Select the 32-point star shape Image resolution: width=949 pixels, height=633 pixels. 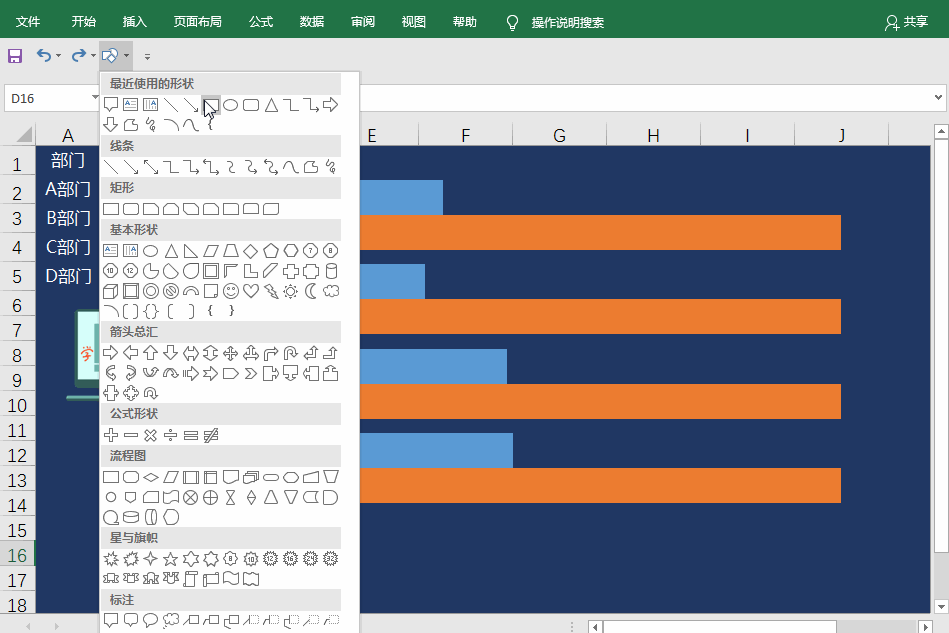pos(330,559)
